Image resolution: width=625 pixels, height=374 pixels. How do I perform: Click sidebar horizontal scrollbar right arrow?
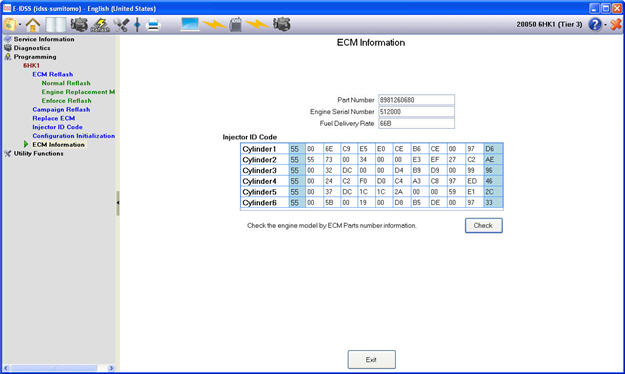111,368
